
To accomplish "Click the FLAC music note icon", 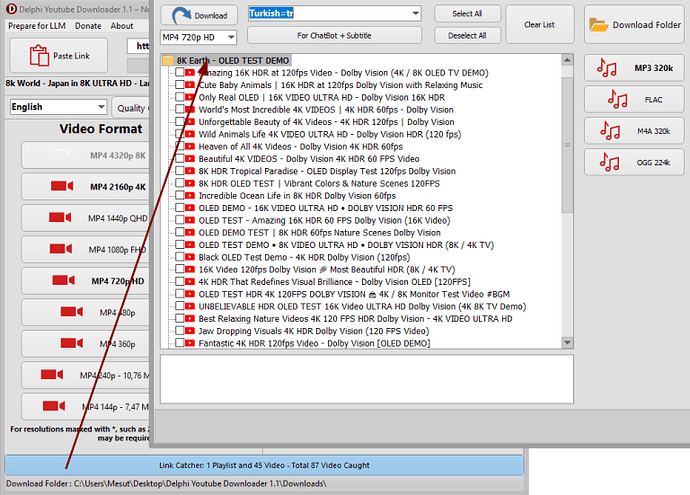I will pos(617,99).
